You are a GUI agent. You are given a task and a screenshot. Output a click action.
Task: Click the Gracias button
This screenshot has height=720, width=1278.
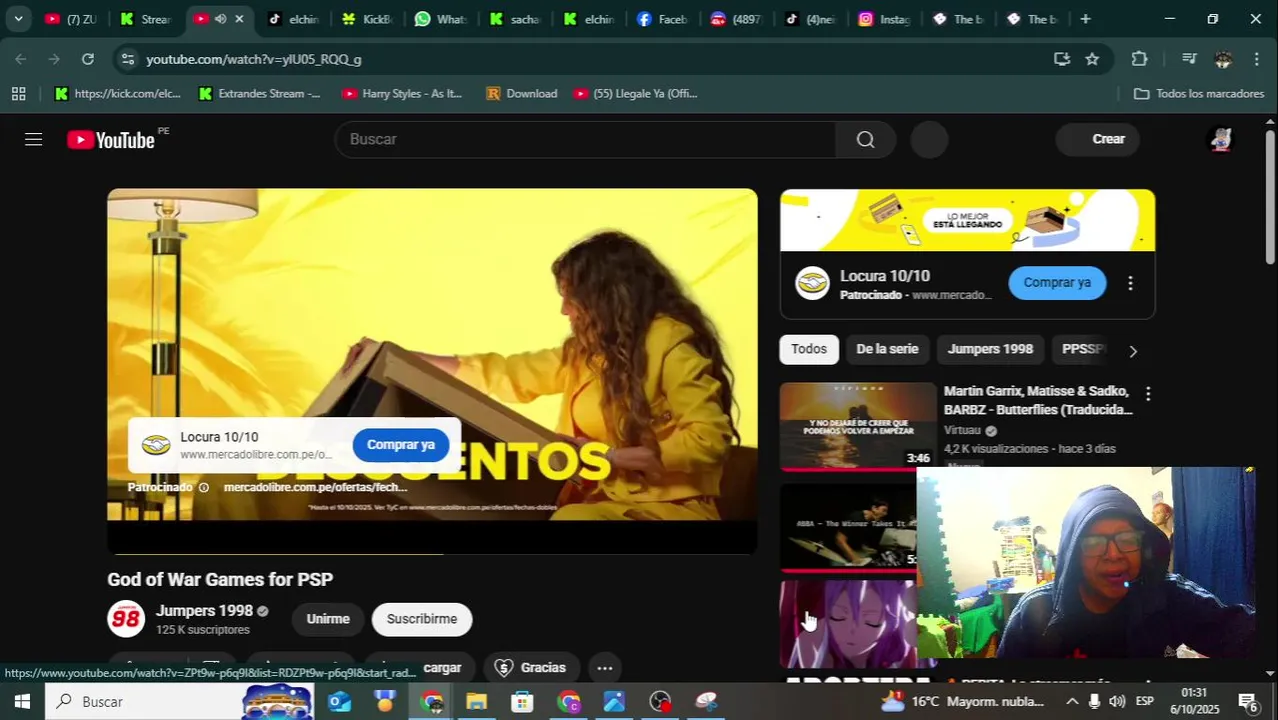pyautogui.click(x=532, y=668)
